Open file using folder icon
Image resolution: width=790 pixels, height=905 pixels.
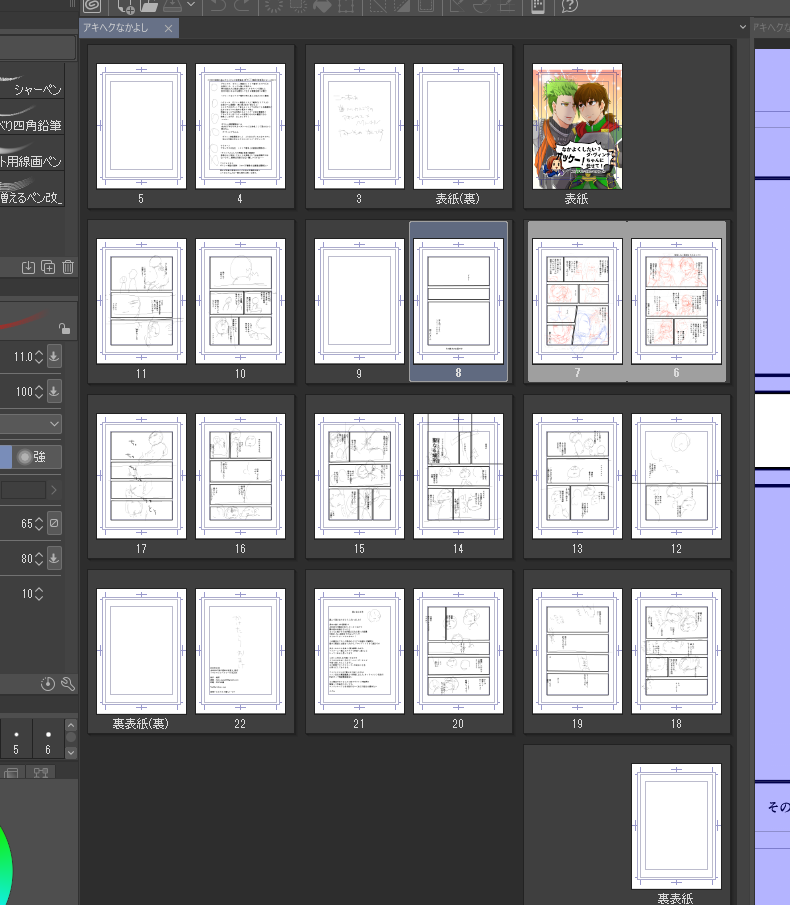pos(149,6)
